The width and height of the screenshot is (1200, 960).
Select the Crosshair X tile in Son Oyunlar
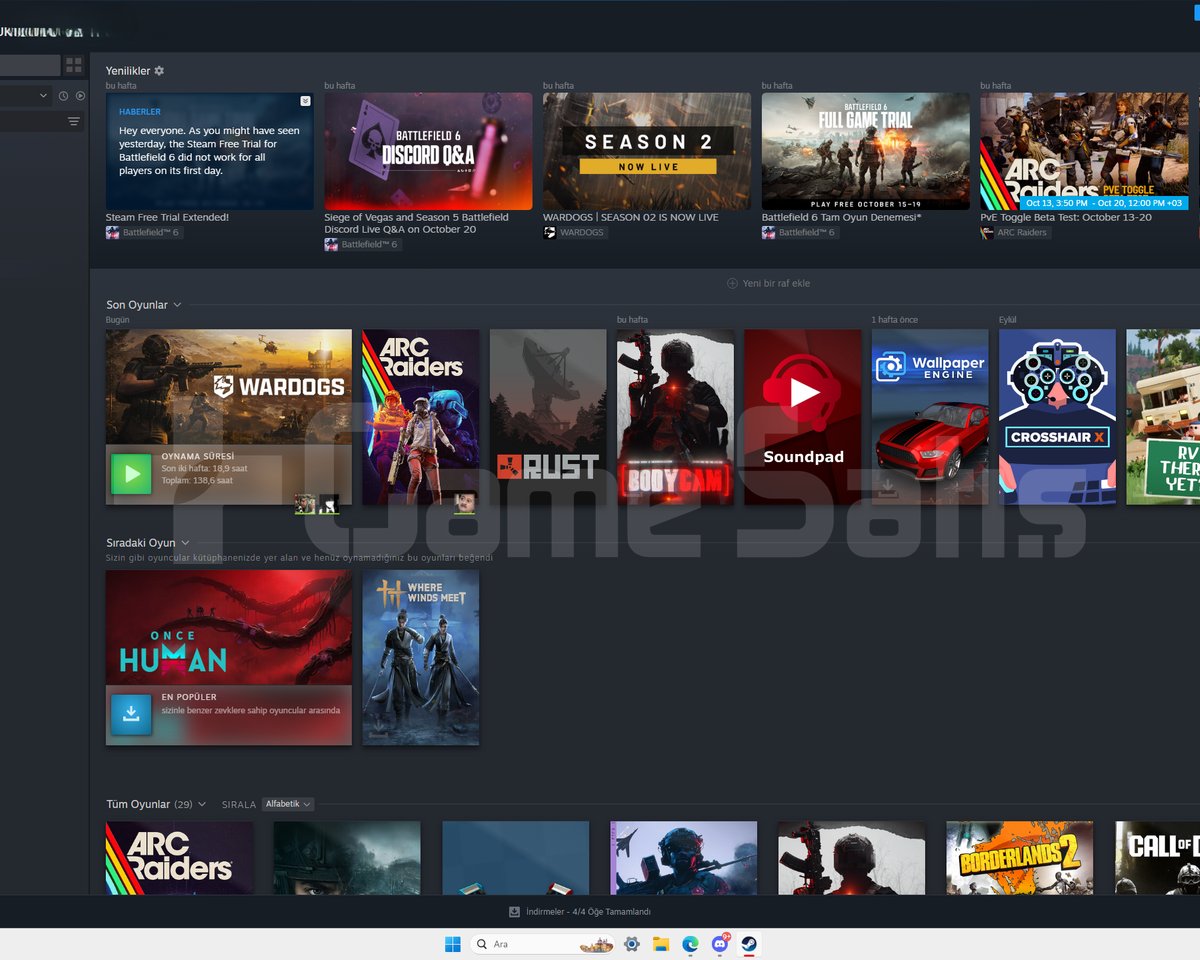click(1057, 417)
